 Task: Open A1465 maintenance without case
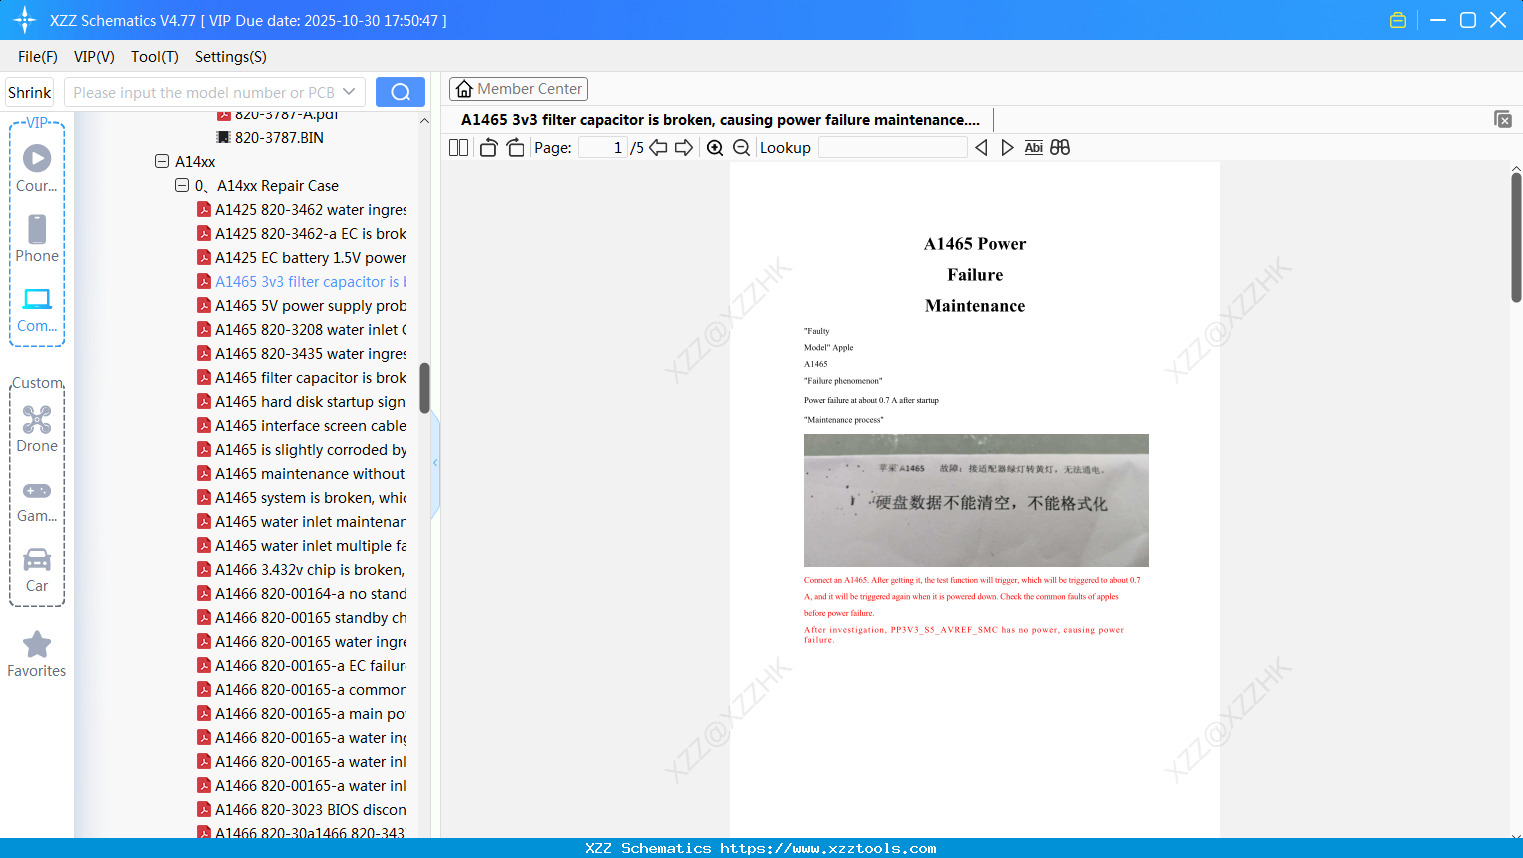pos(301,474)
